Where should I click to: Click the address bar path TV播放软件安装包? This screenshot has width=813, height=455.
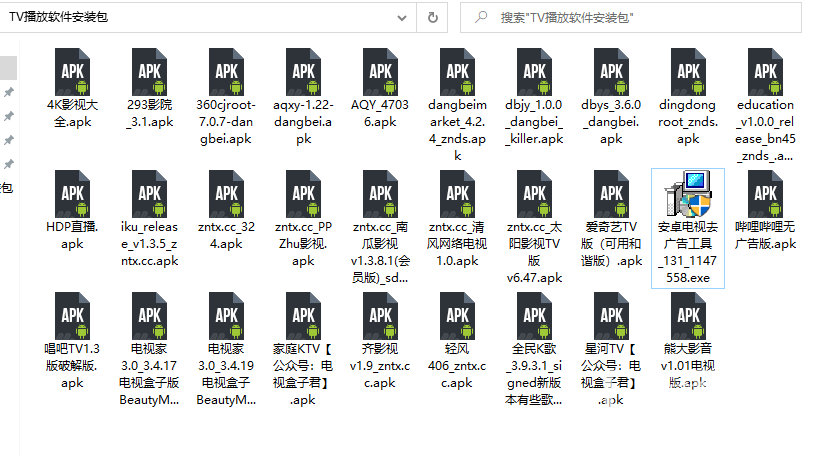tap(59, 17)
